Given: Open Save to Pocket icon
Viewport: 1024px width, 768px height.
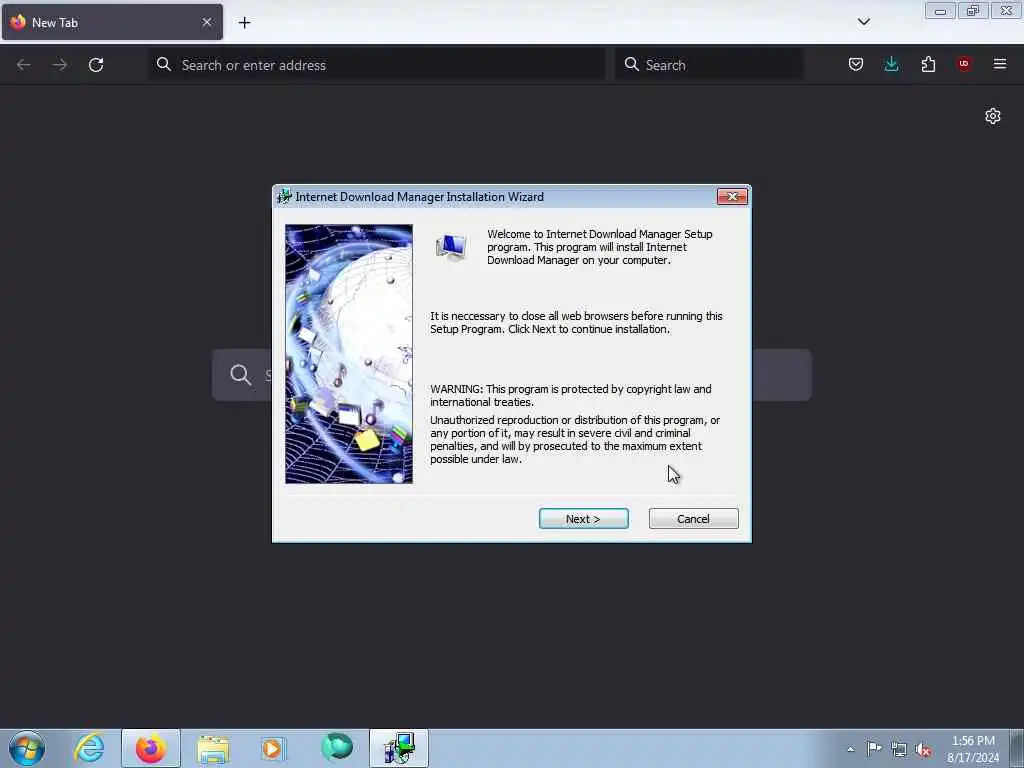Looking at the screenshot, I should (856, 64).
